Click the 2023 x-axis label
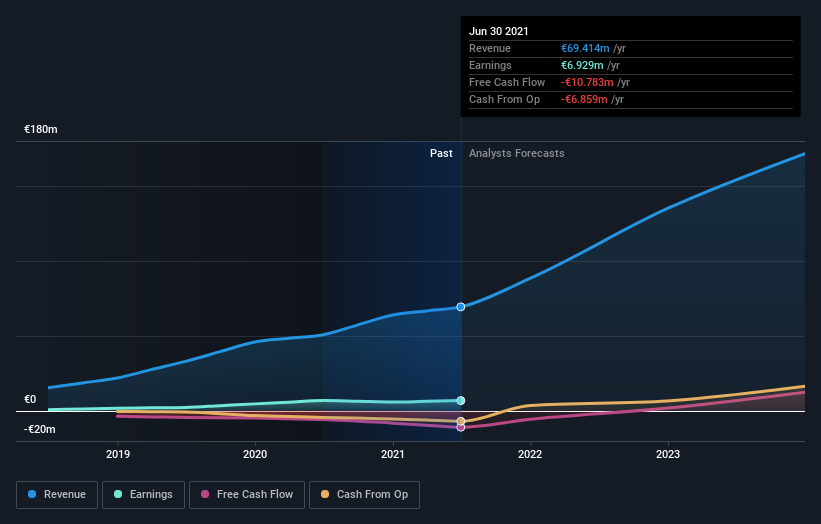 [x=668, y=454]
